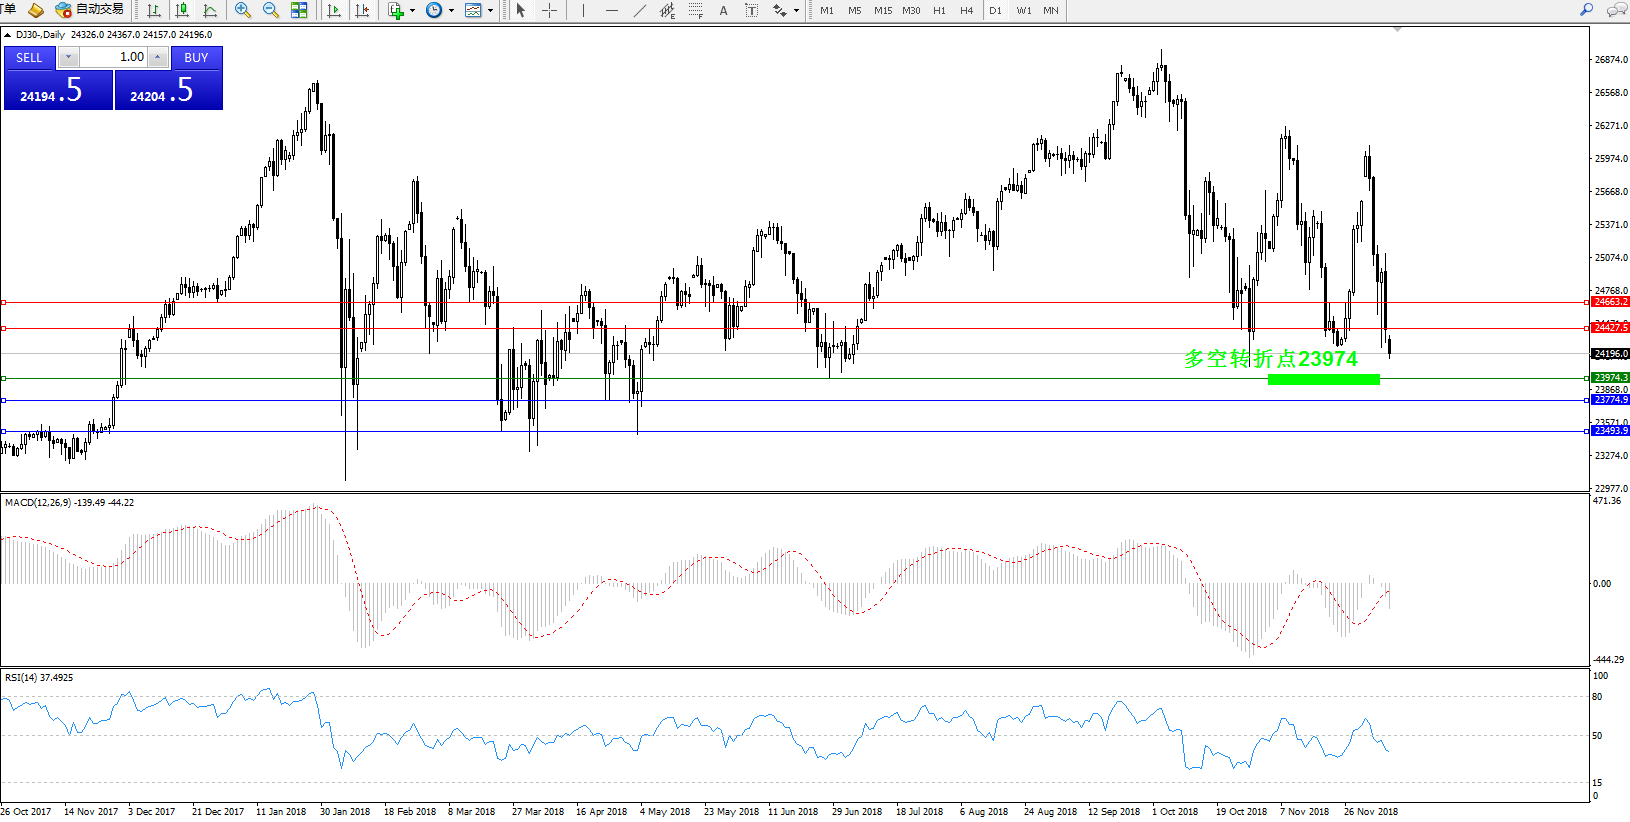Switch to the H4 timeframe
This screenshot has width=1630, height=822.
[966, 11]
